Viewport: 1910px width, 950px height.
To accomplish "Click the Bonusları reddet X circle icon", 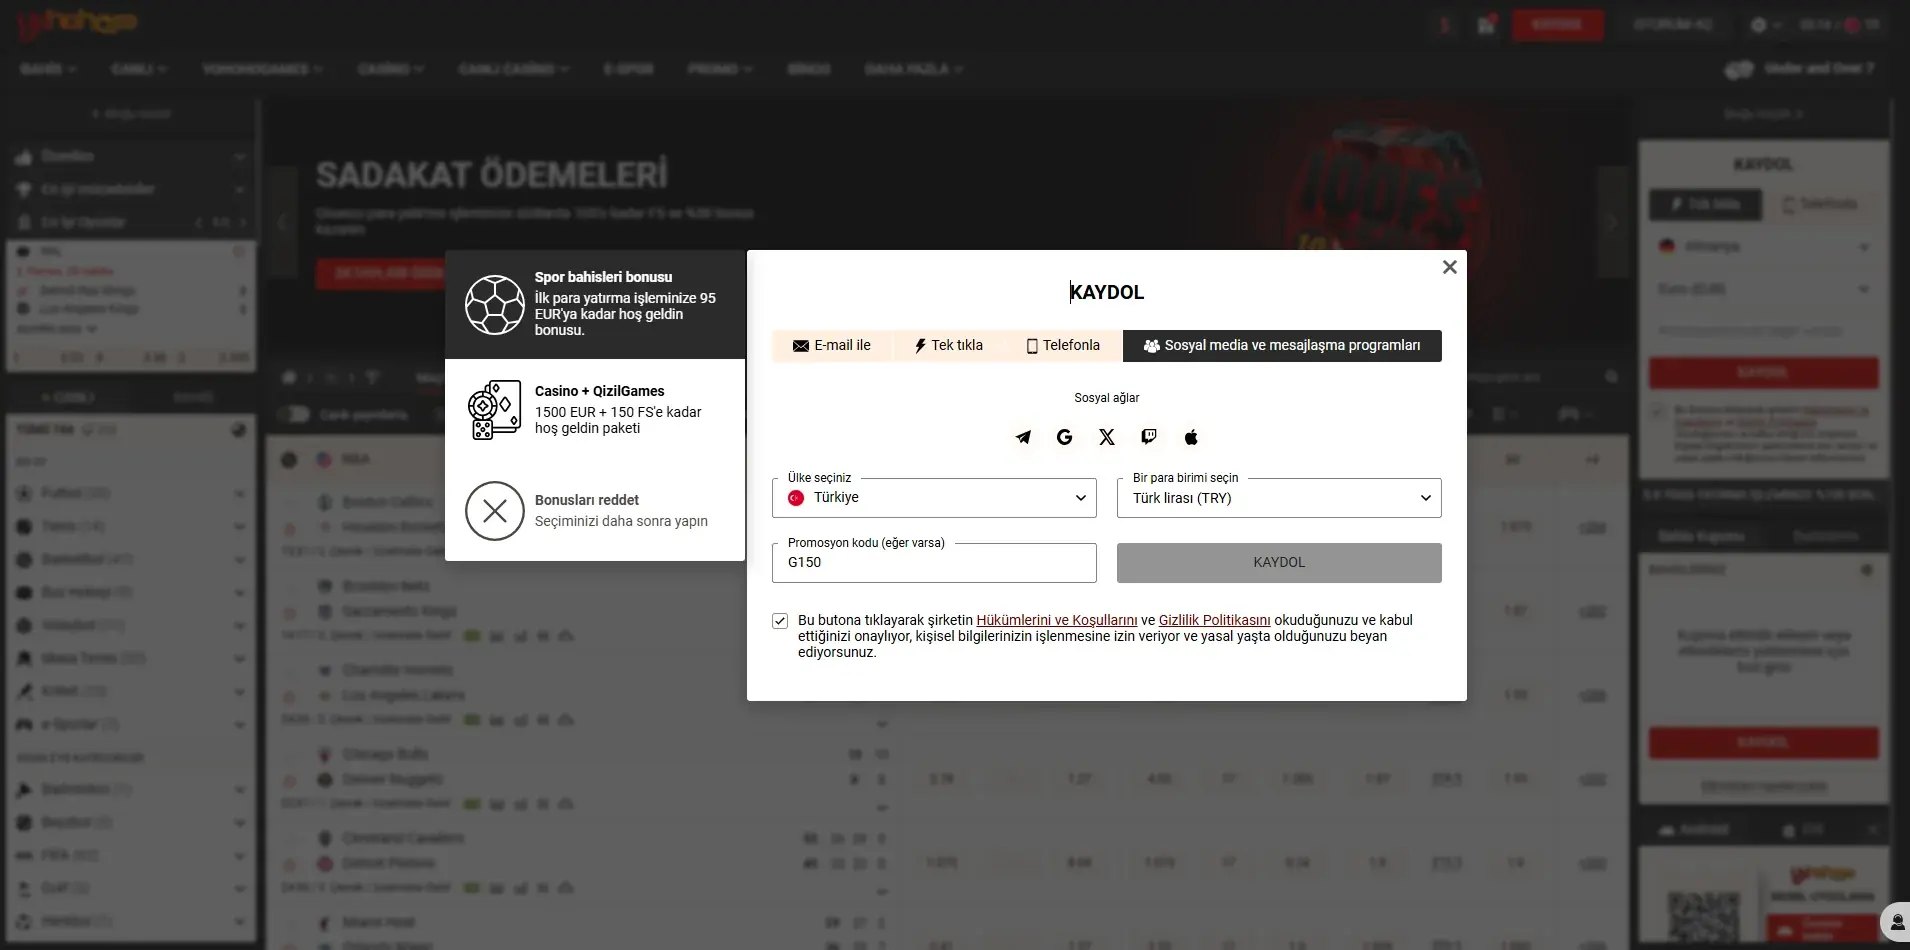I will pos(495,511).
